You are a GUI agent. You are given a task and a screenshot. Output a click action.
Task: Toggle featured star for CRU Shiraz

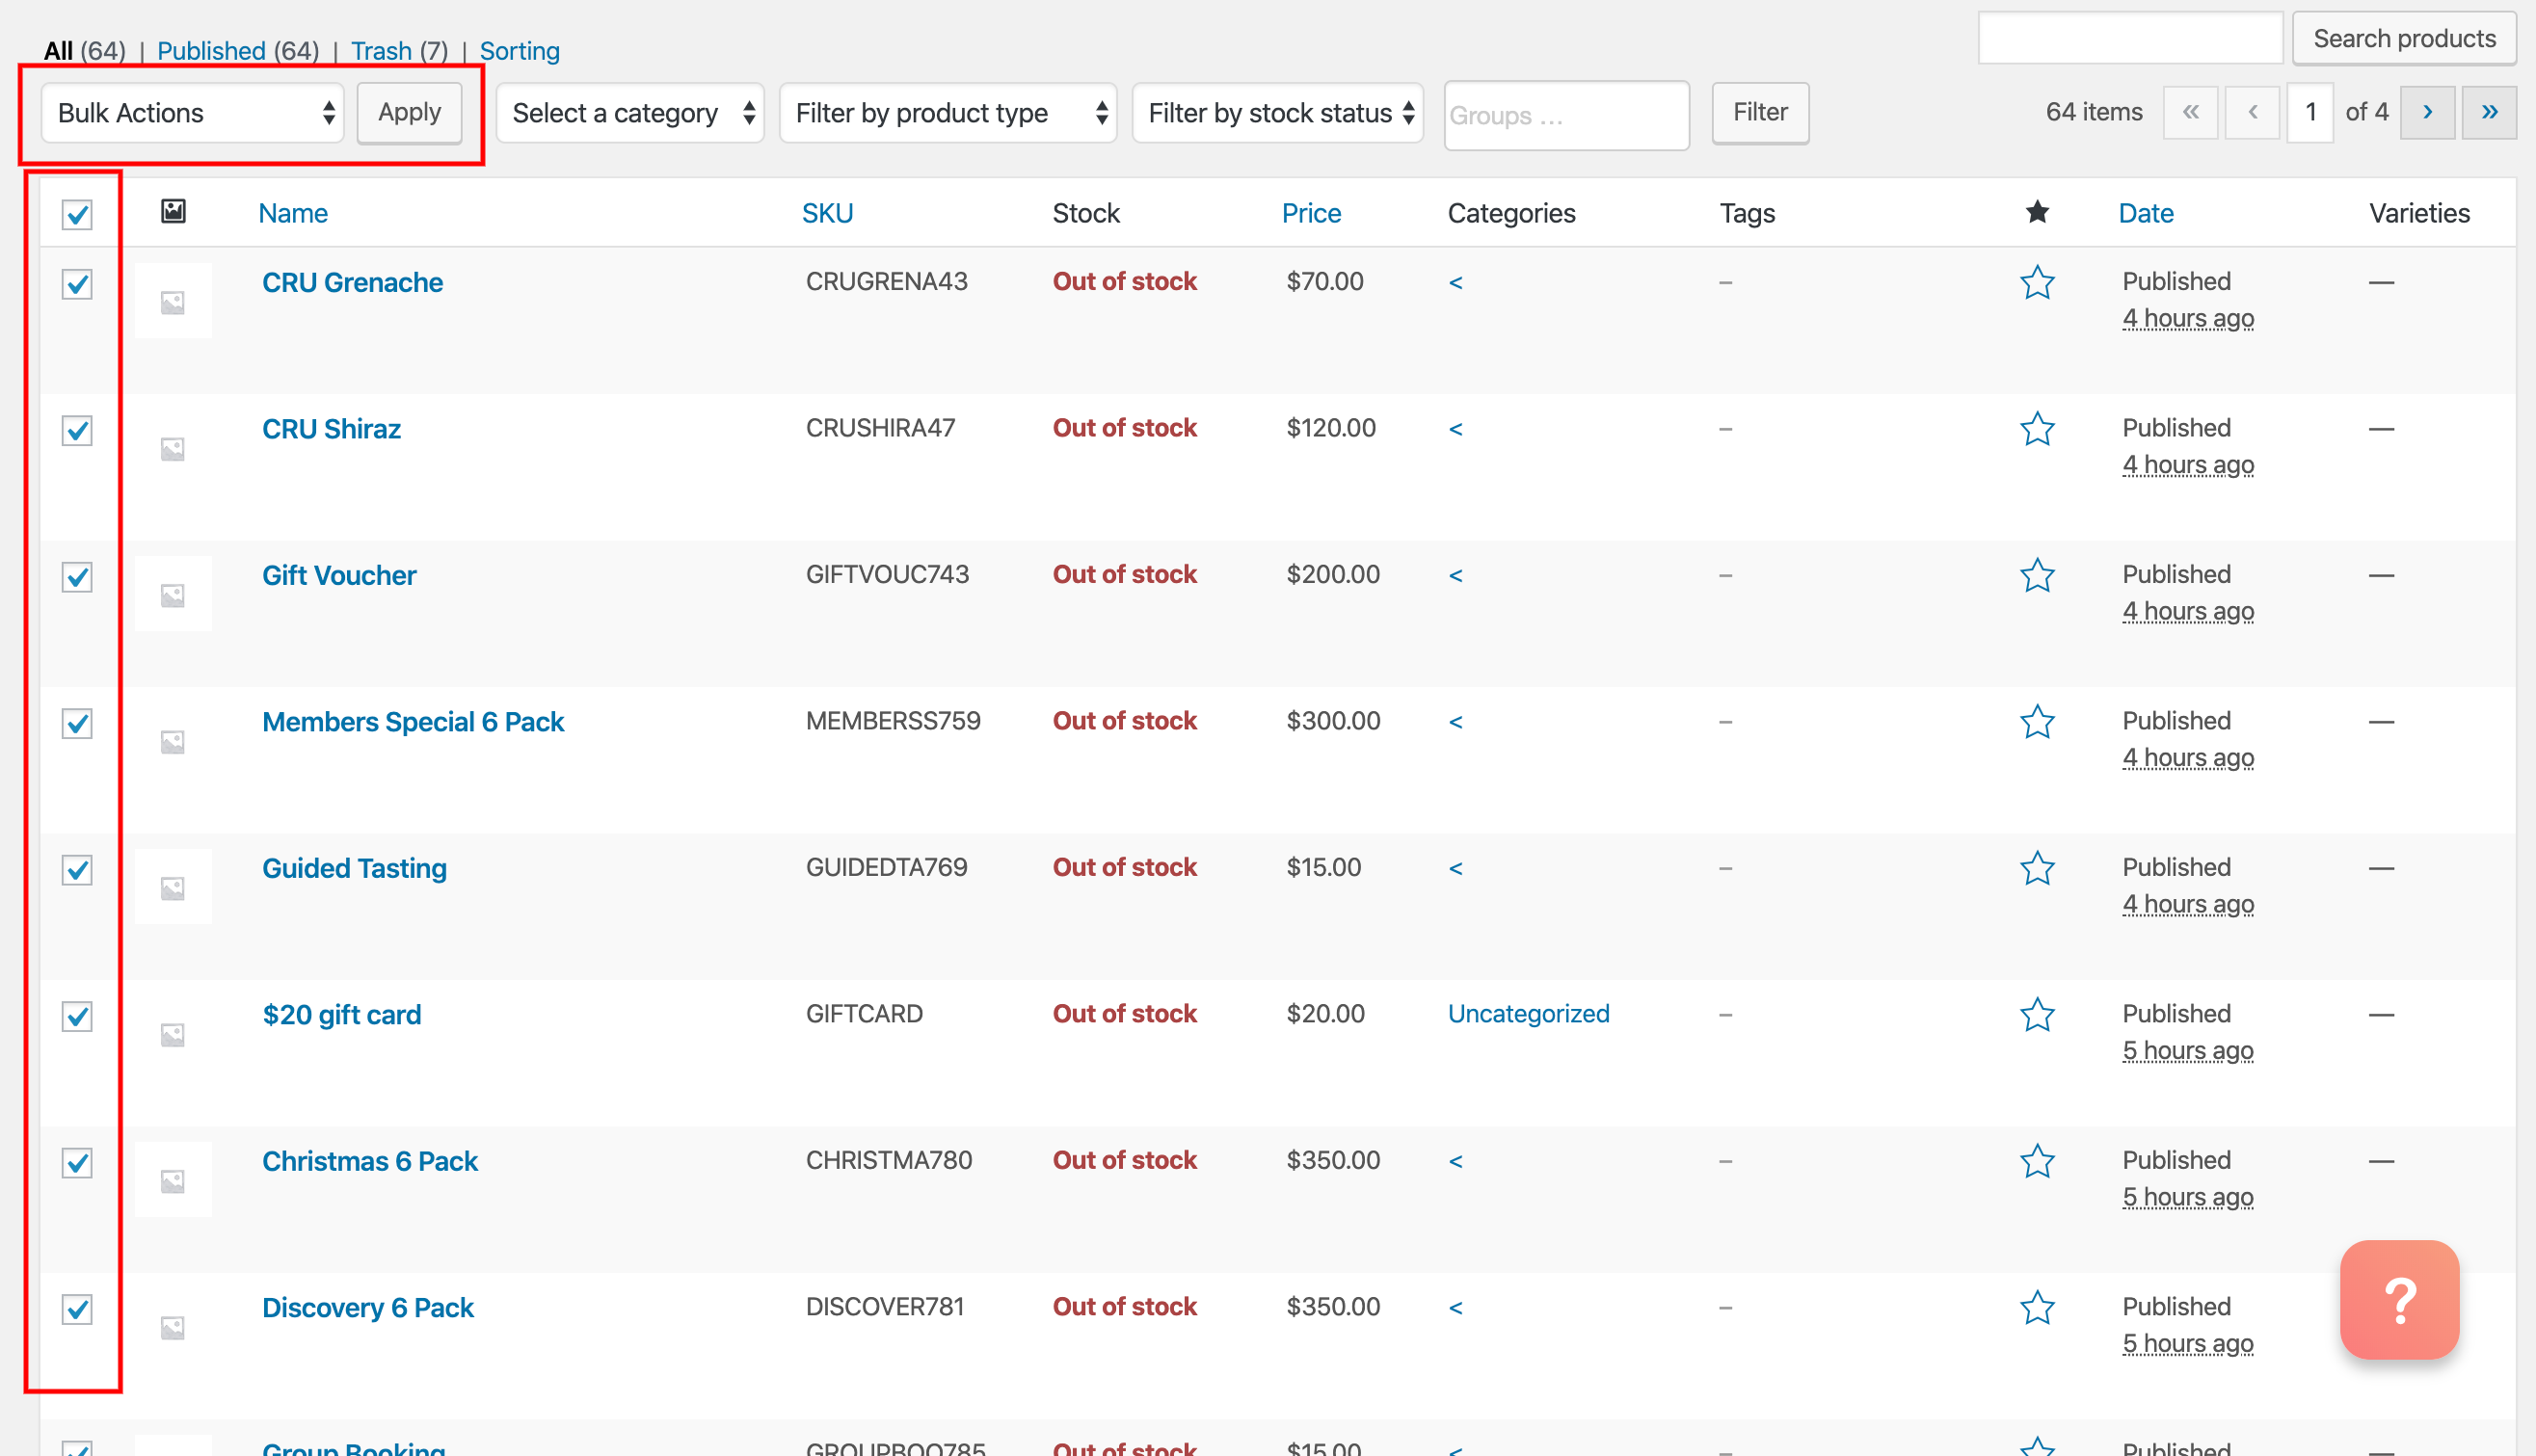click(2037, 429)
